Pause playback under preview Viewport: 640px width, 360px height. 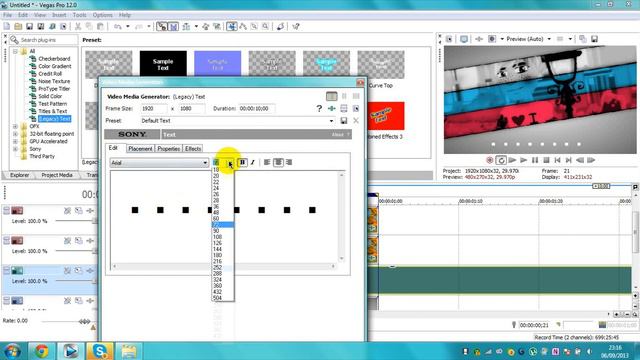pyautogui.click(x=535, y=160)
